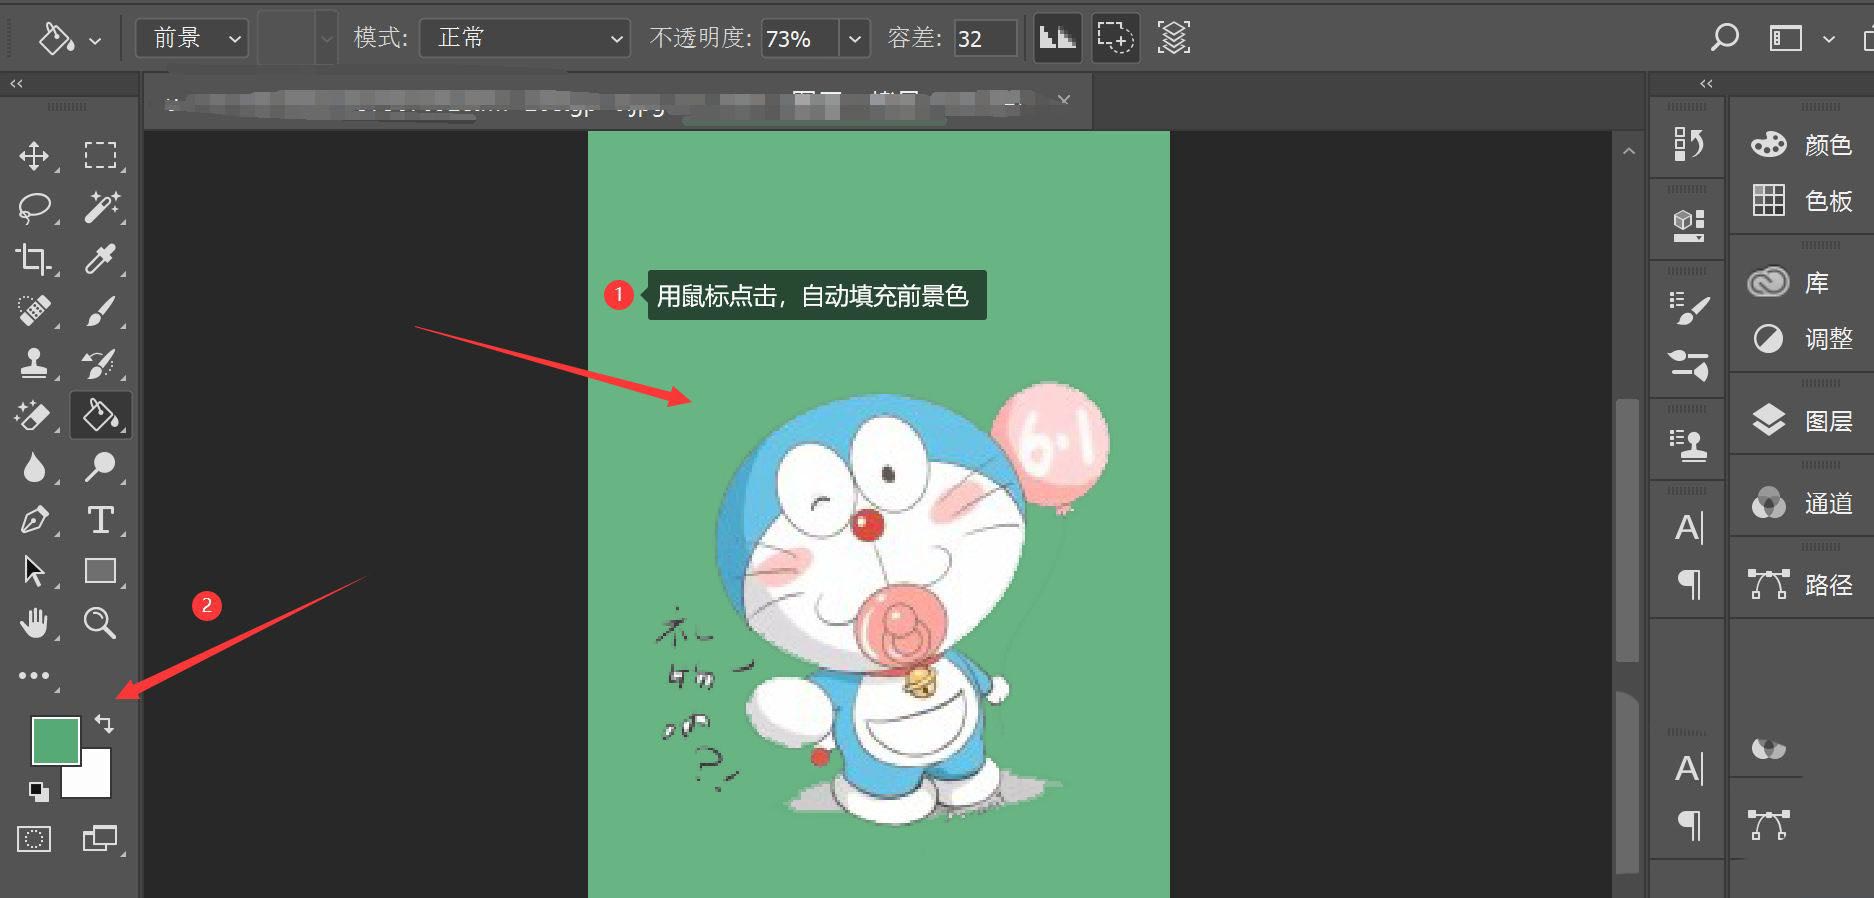Screen dimensions: 1874x898
Task: Toggle Quick Mask mode
Action: [x=34, y=839]
